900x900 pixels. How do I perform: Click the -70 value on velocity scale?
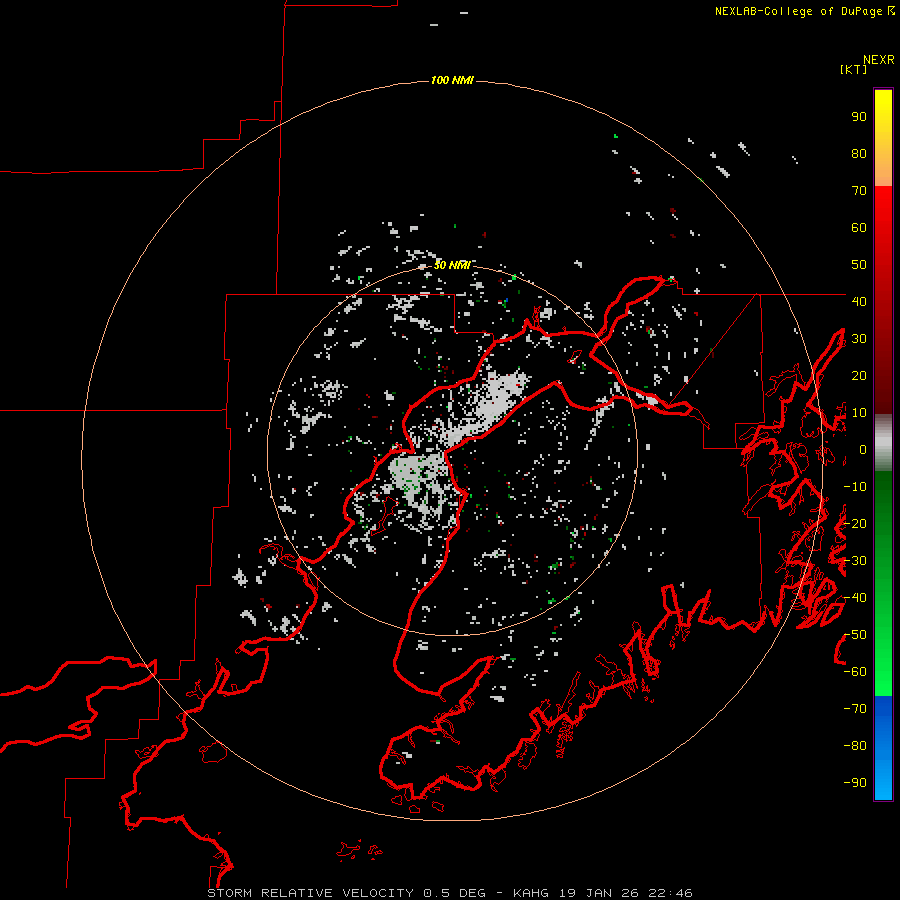click(x=855, y=709)
